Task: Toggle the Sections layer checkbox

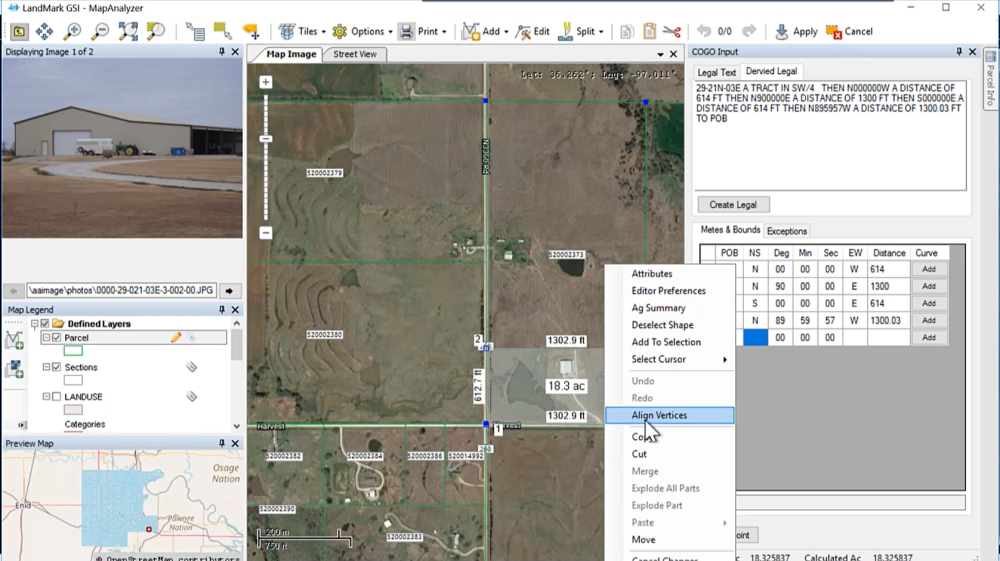Action: (x=56, y=367)
